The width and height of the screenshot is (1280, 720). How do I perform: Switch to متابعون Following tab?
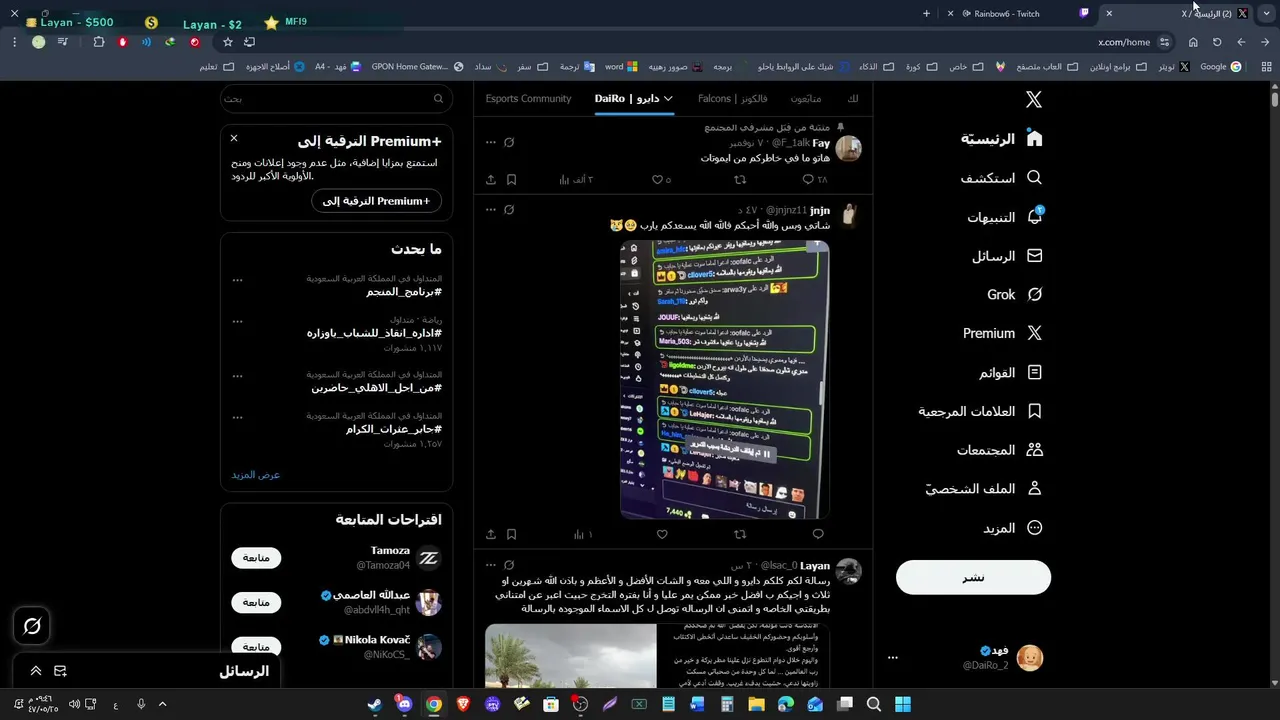click(806, 99)
